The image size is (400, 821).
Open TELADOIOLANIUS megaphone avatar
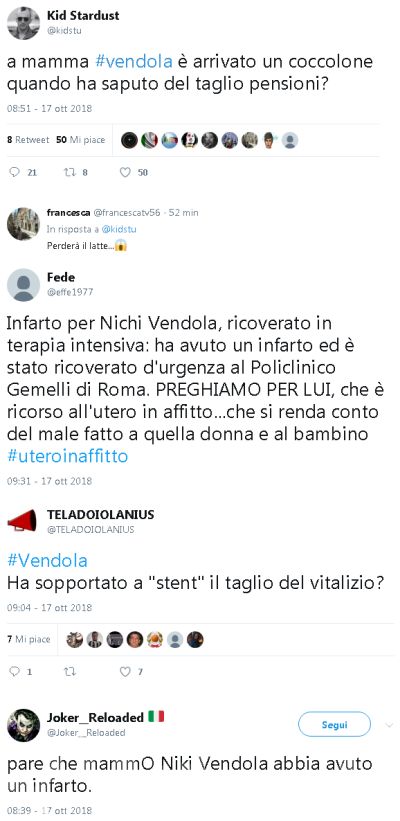click(x=22, y=520)
